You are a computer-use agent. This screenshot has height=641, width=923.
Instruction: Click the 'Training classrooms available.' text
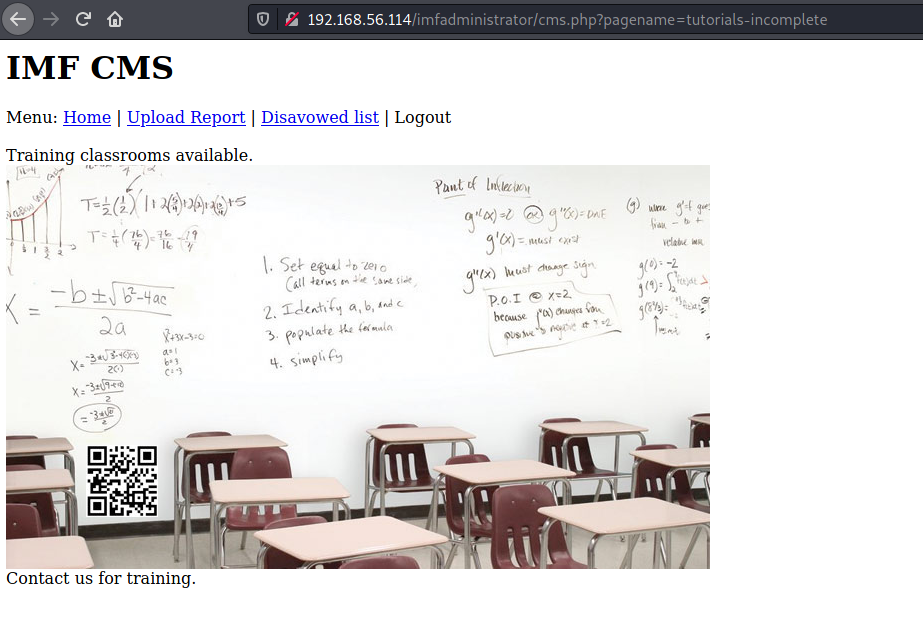pos(129,155)
